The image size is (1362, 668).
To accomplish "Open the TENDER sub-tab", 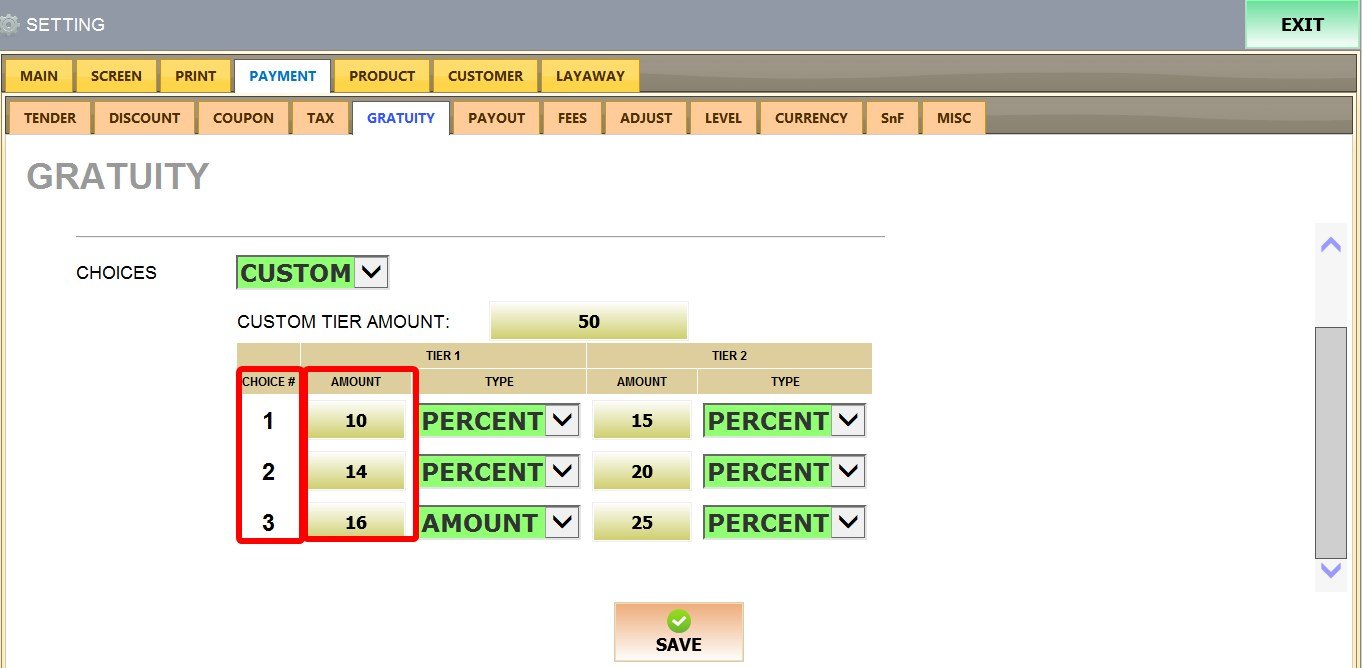I will pos(50,118).
